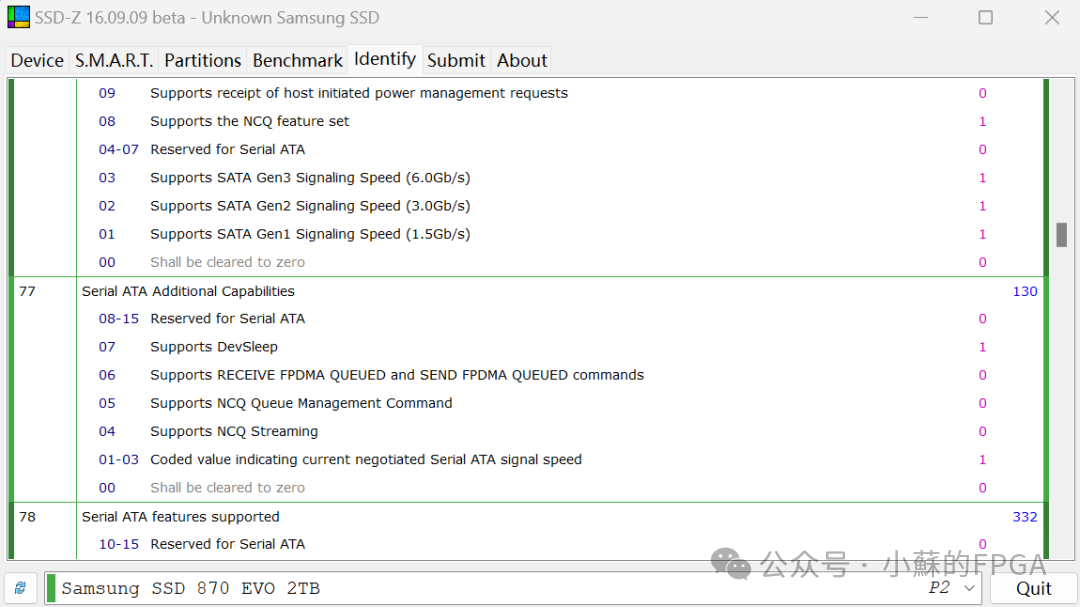This screenshot has width=1080, height=607.
Task: Click 'Serial ATA features supported' word 78 header
Action: (180, 517)
